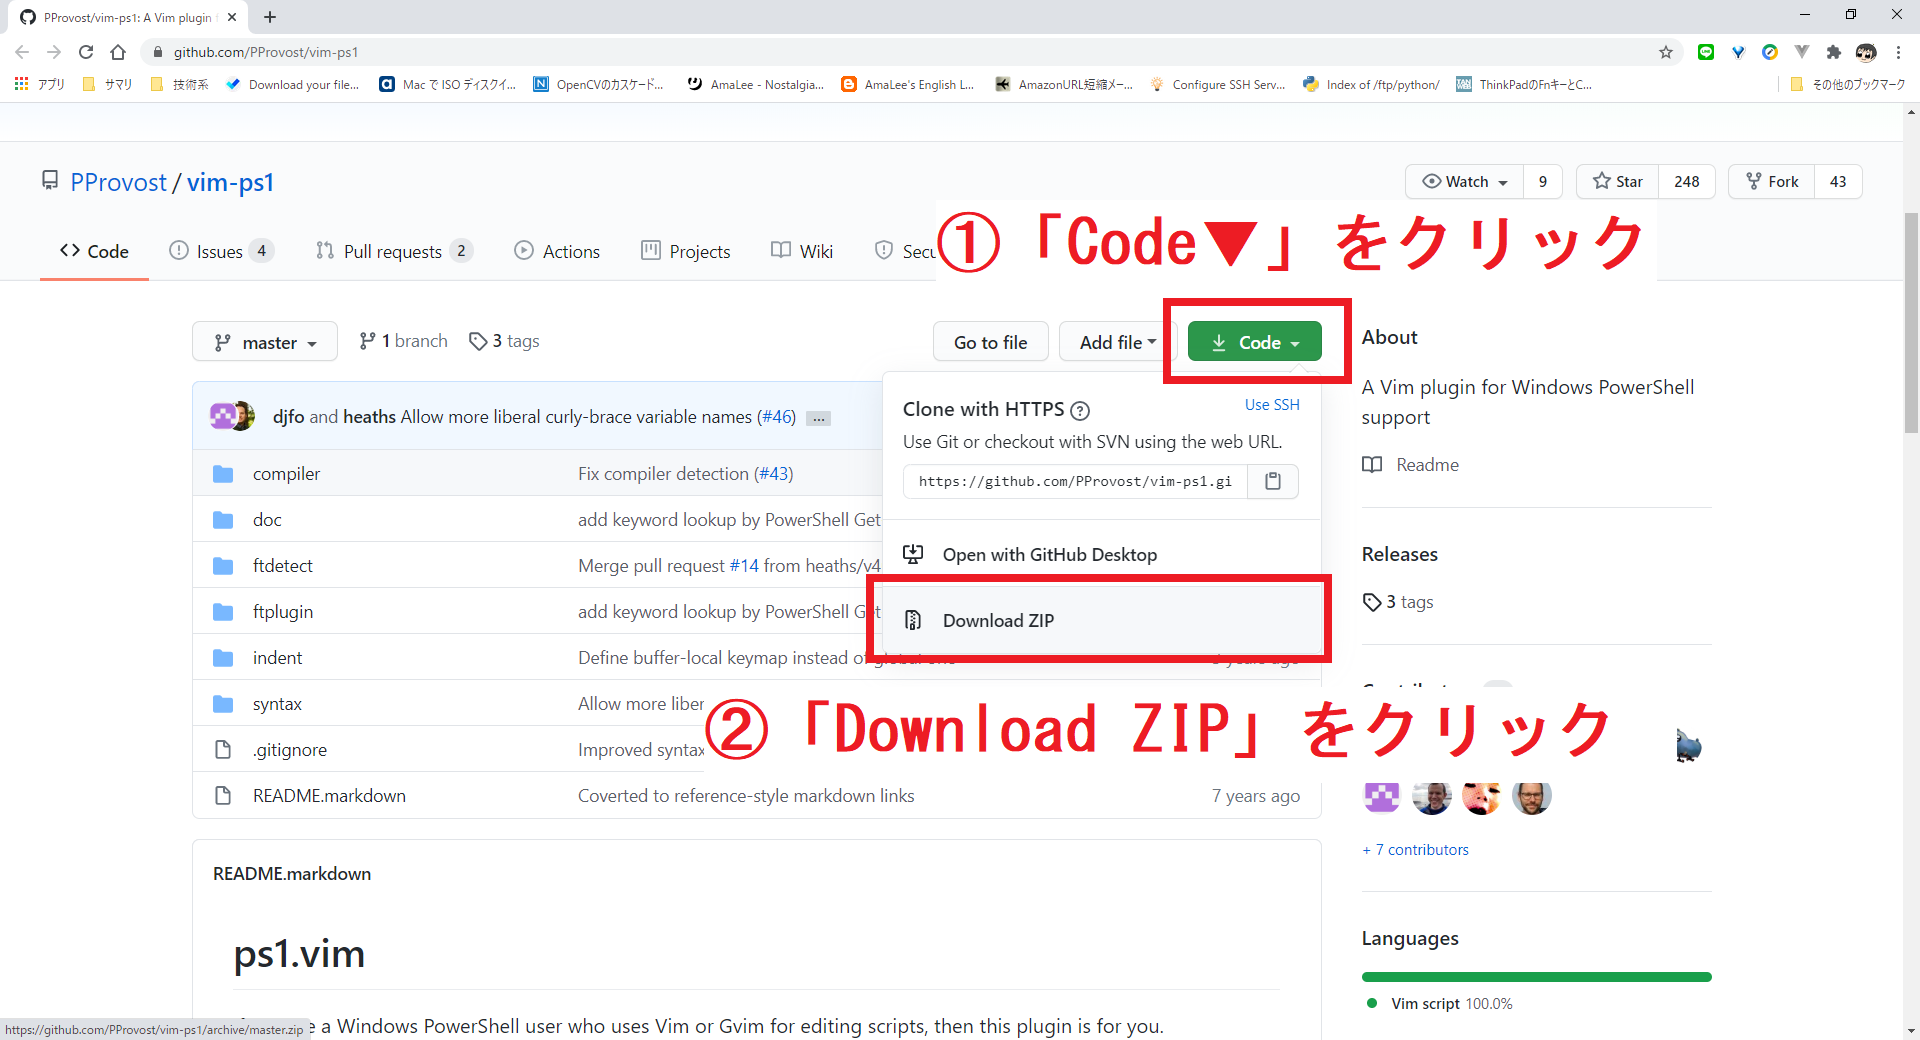Switch to the Issues tab
This screenshot has height=1040, width=1920.
[x=221, y=251]
